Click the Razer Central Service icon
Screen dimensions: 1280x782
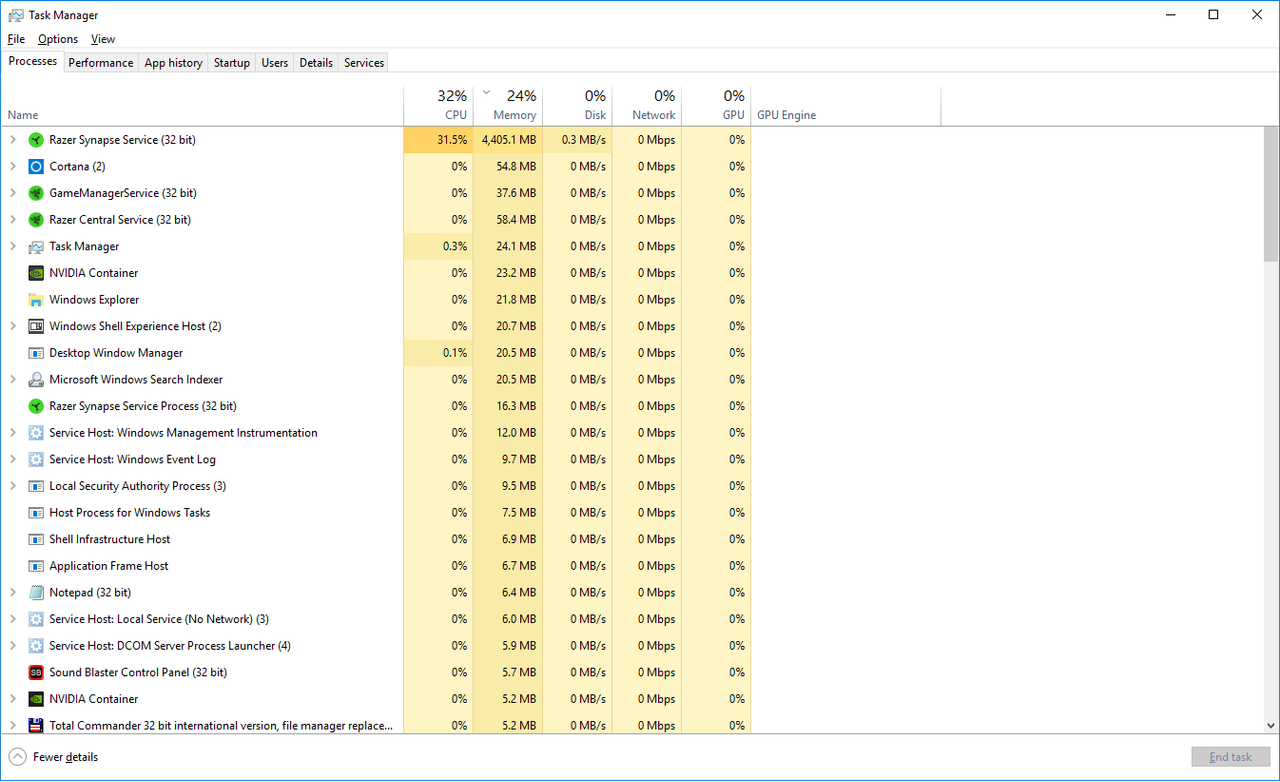point(36,220)
